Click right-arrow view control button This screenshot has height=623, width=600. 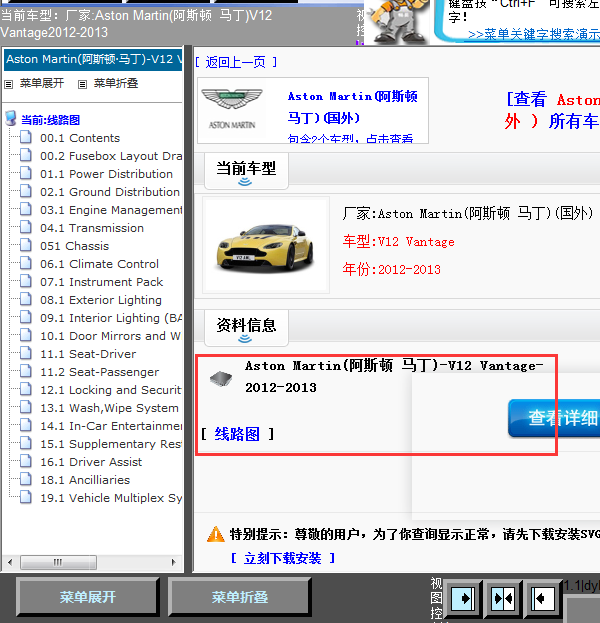click(x=463, y=598)
